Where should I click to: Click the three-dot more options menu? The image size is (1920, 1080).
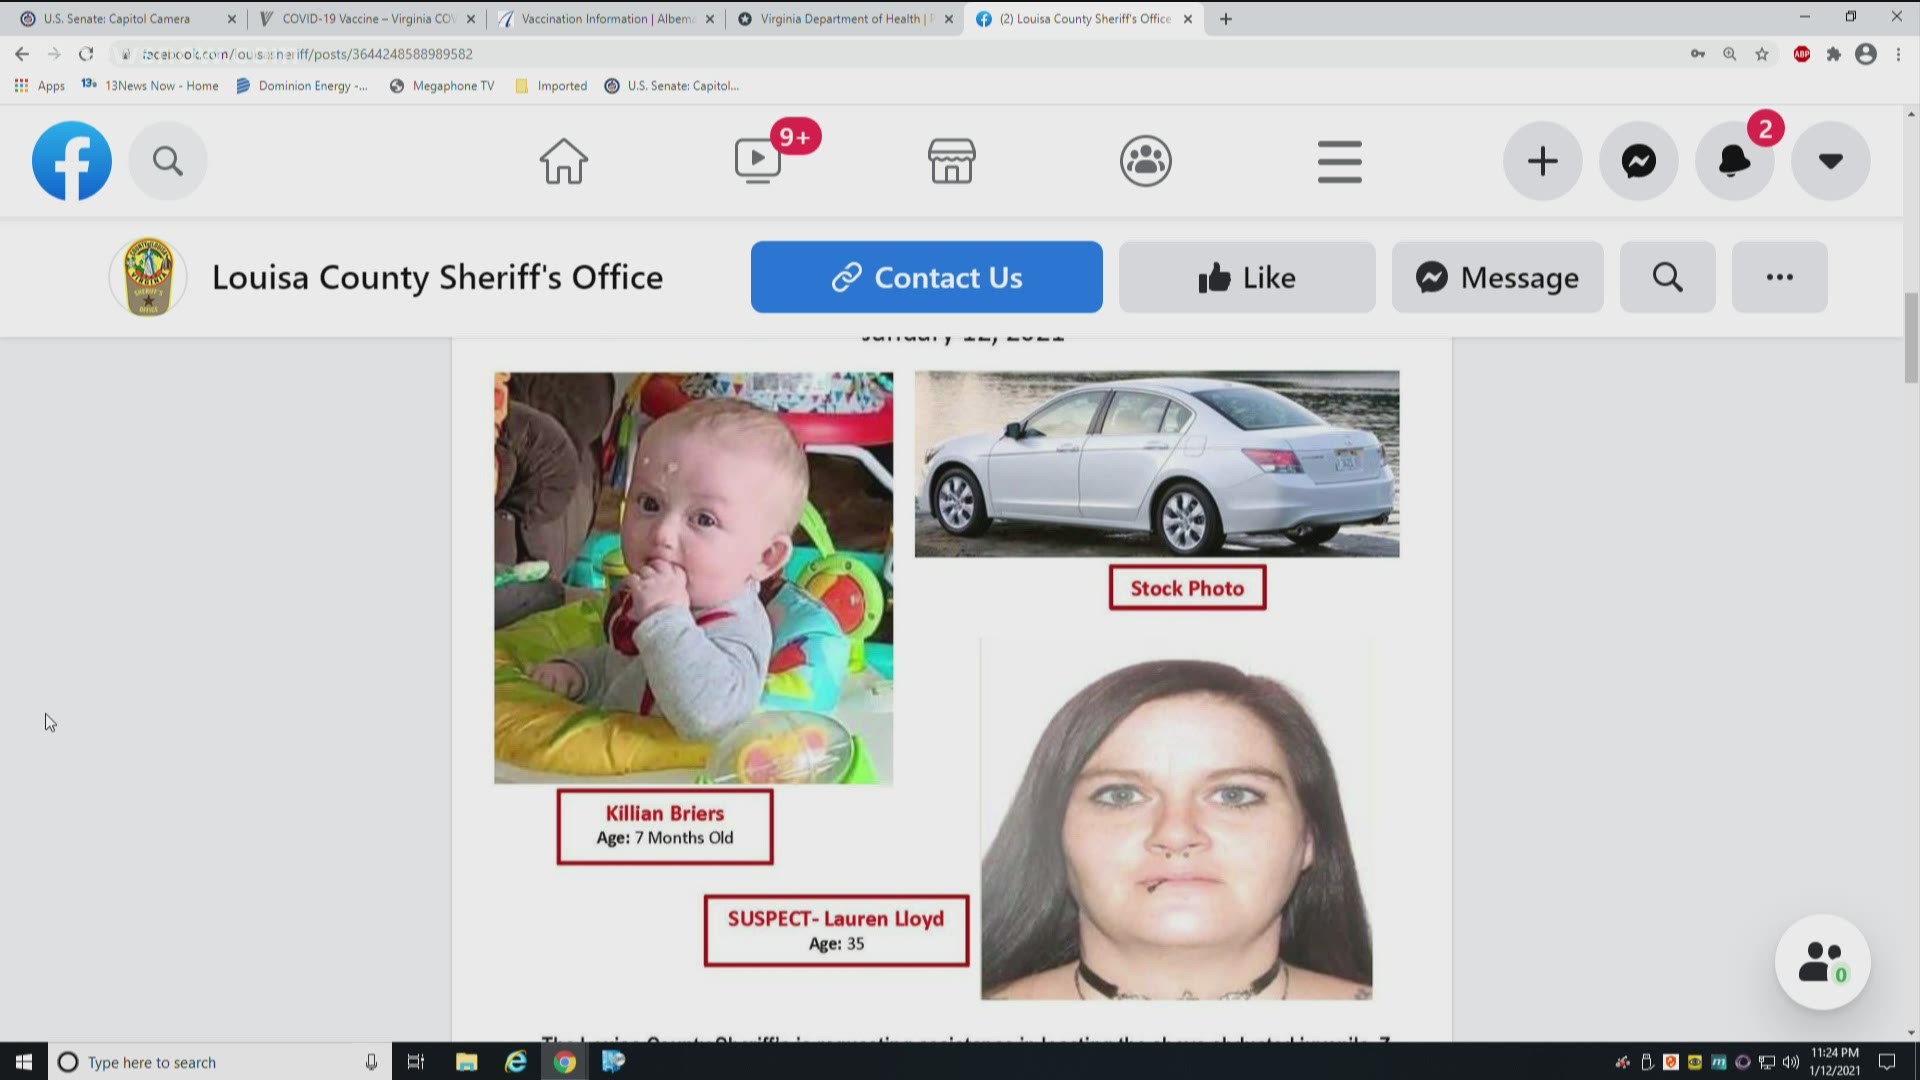1780,277
